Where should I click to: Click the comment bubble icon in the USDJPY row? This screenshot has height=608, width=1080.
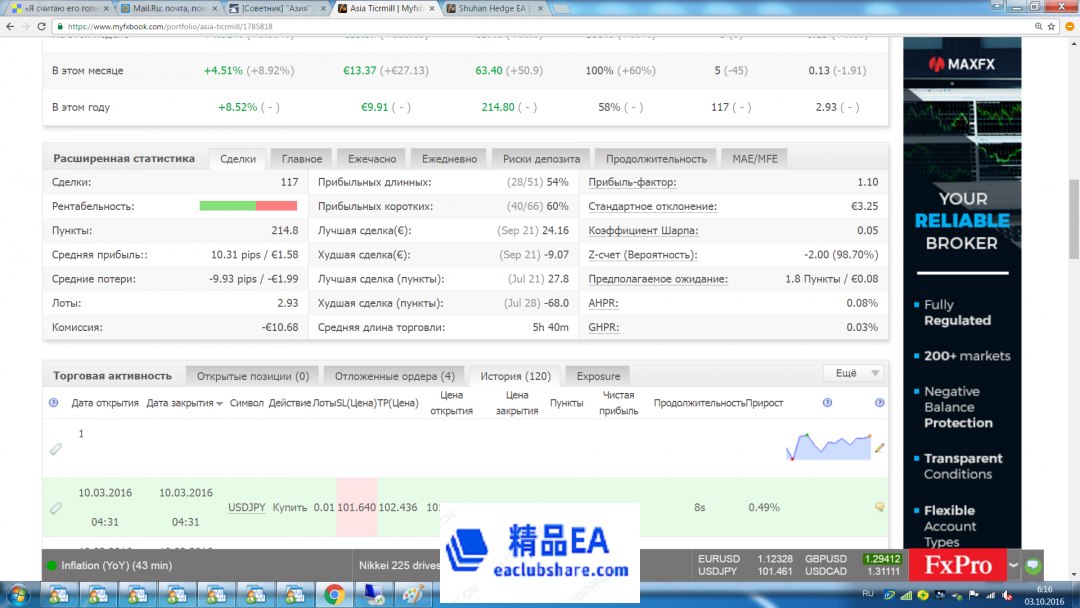pos(879,507)
